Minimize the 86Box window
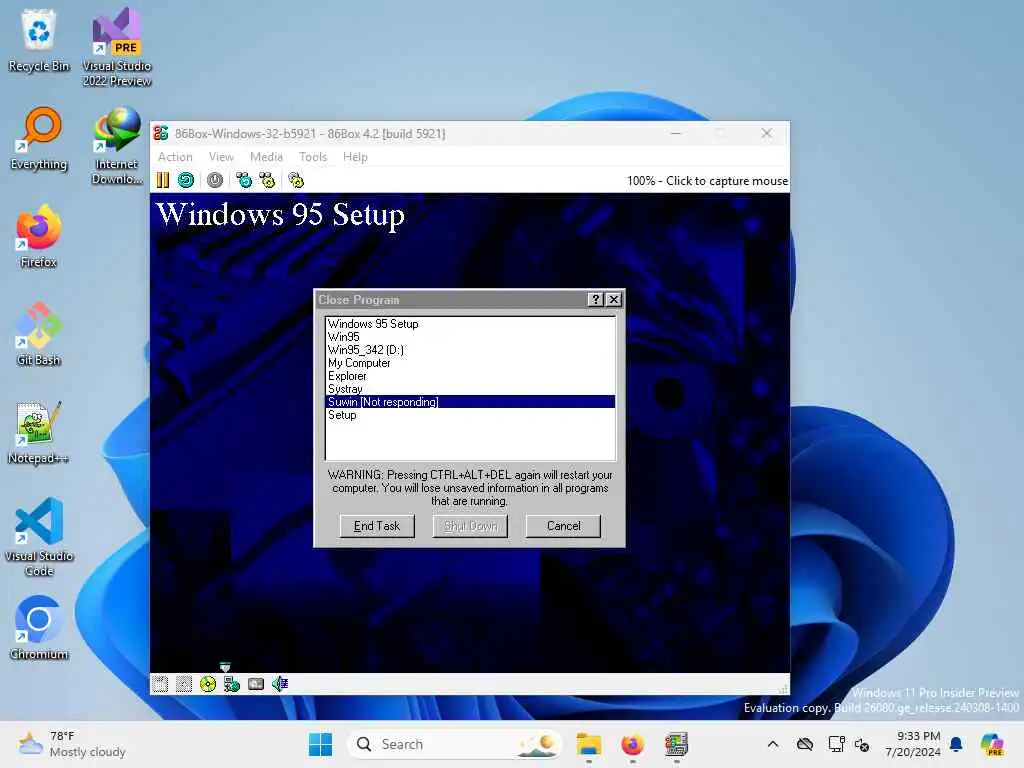1024x768 pixels. (x=676, y=133)
